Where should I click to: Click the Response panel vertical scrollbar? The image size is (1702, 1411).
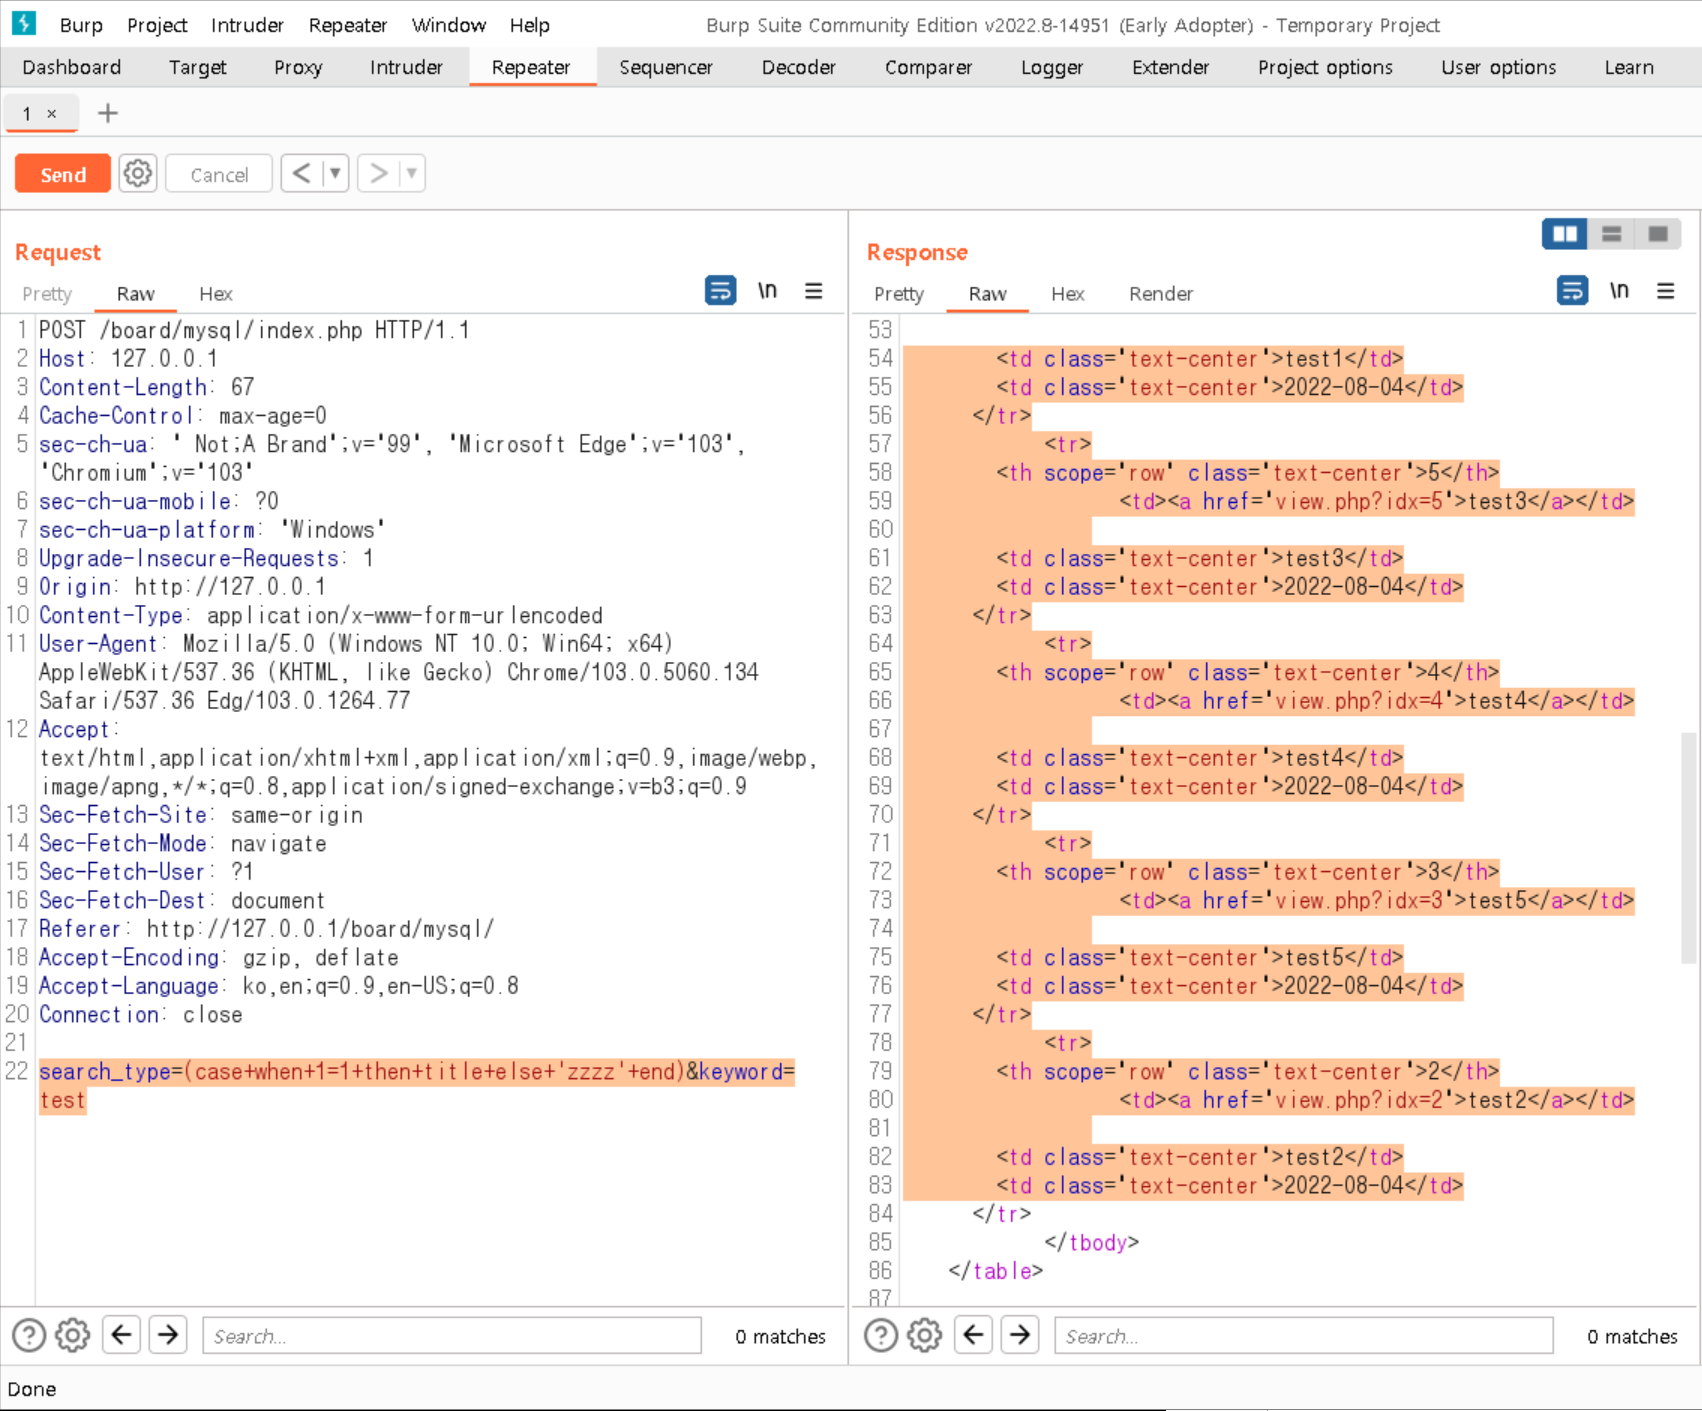tap(1689, 848)
